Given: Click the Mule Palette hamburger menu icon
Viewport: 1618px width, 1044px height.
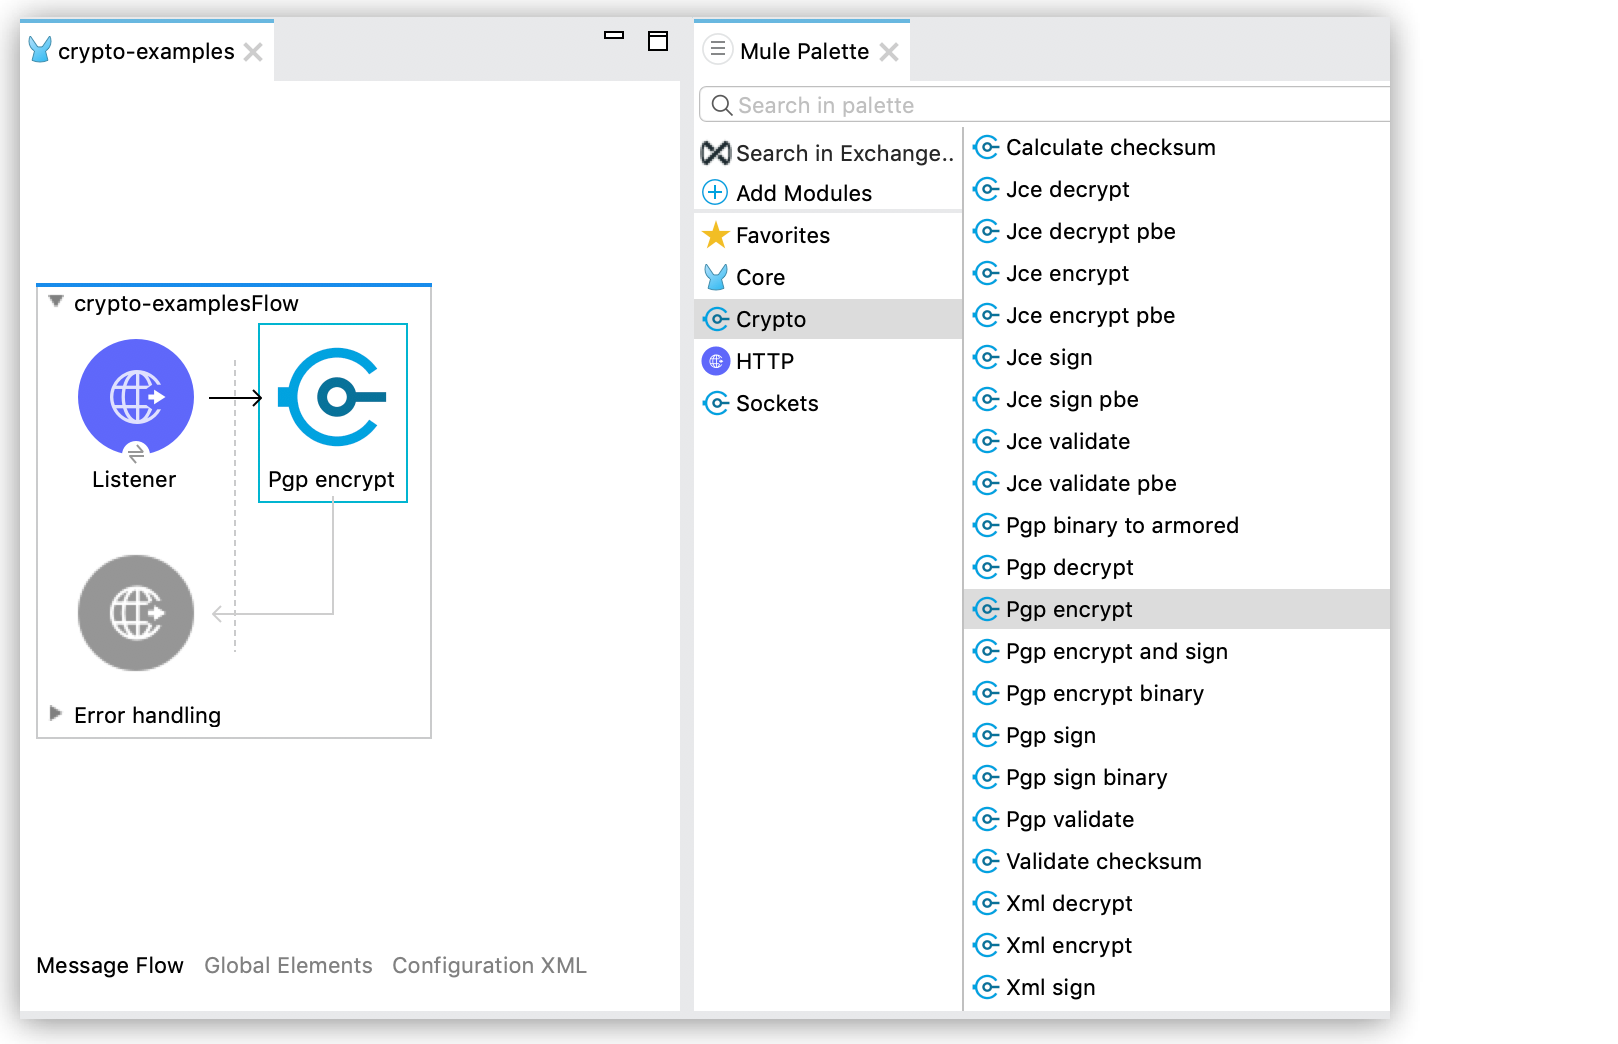Looking at the screenshot, I should point(717,50).
